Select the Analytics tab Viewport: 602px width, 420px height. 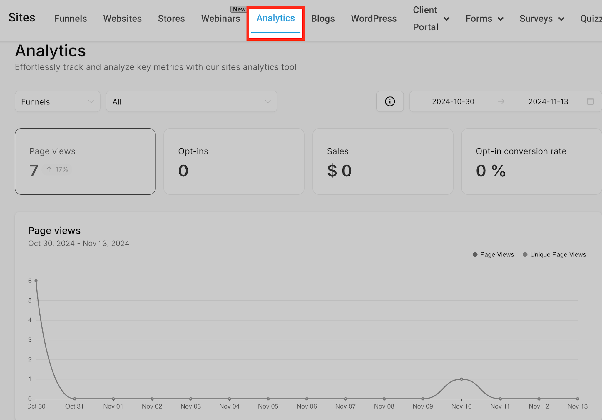(x=276, y=18)
